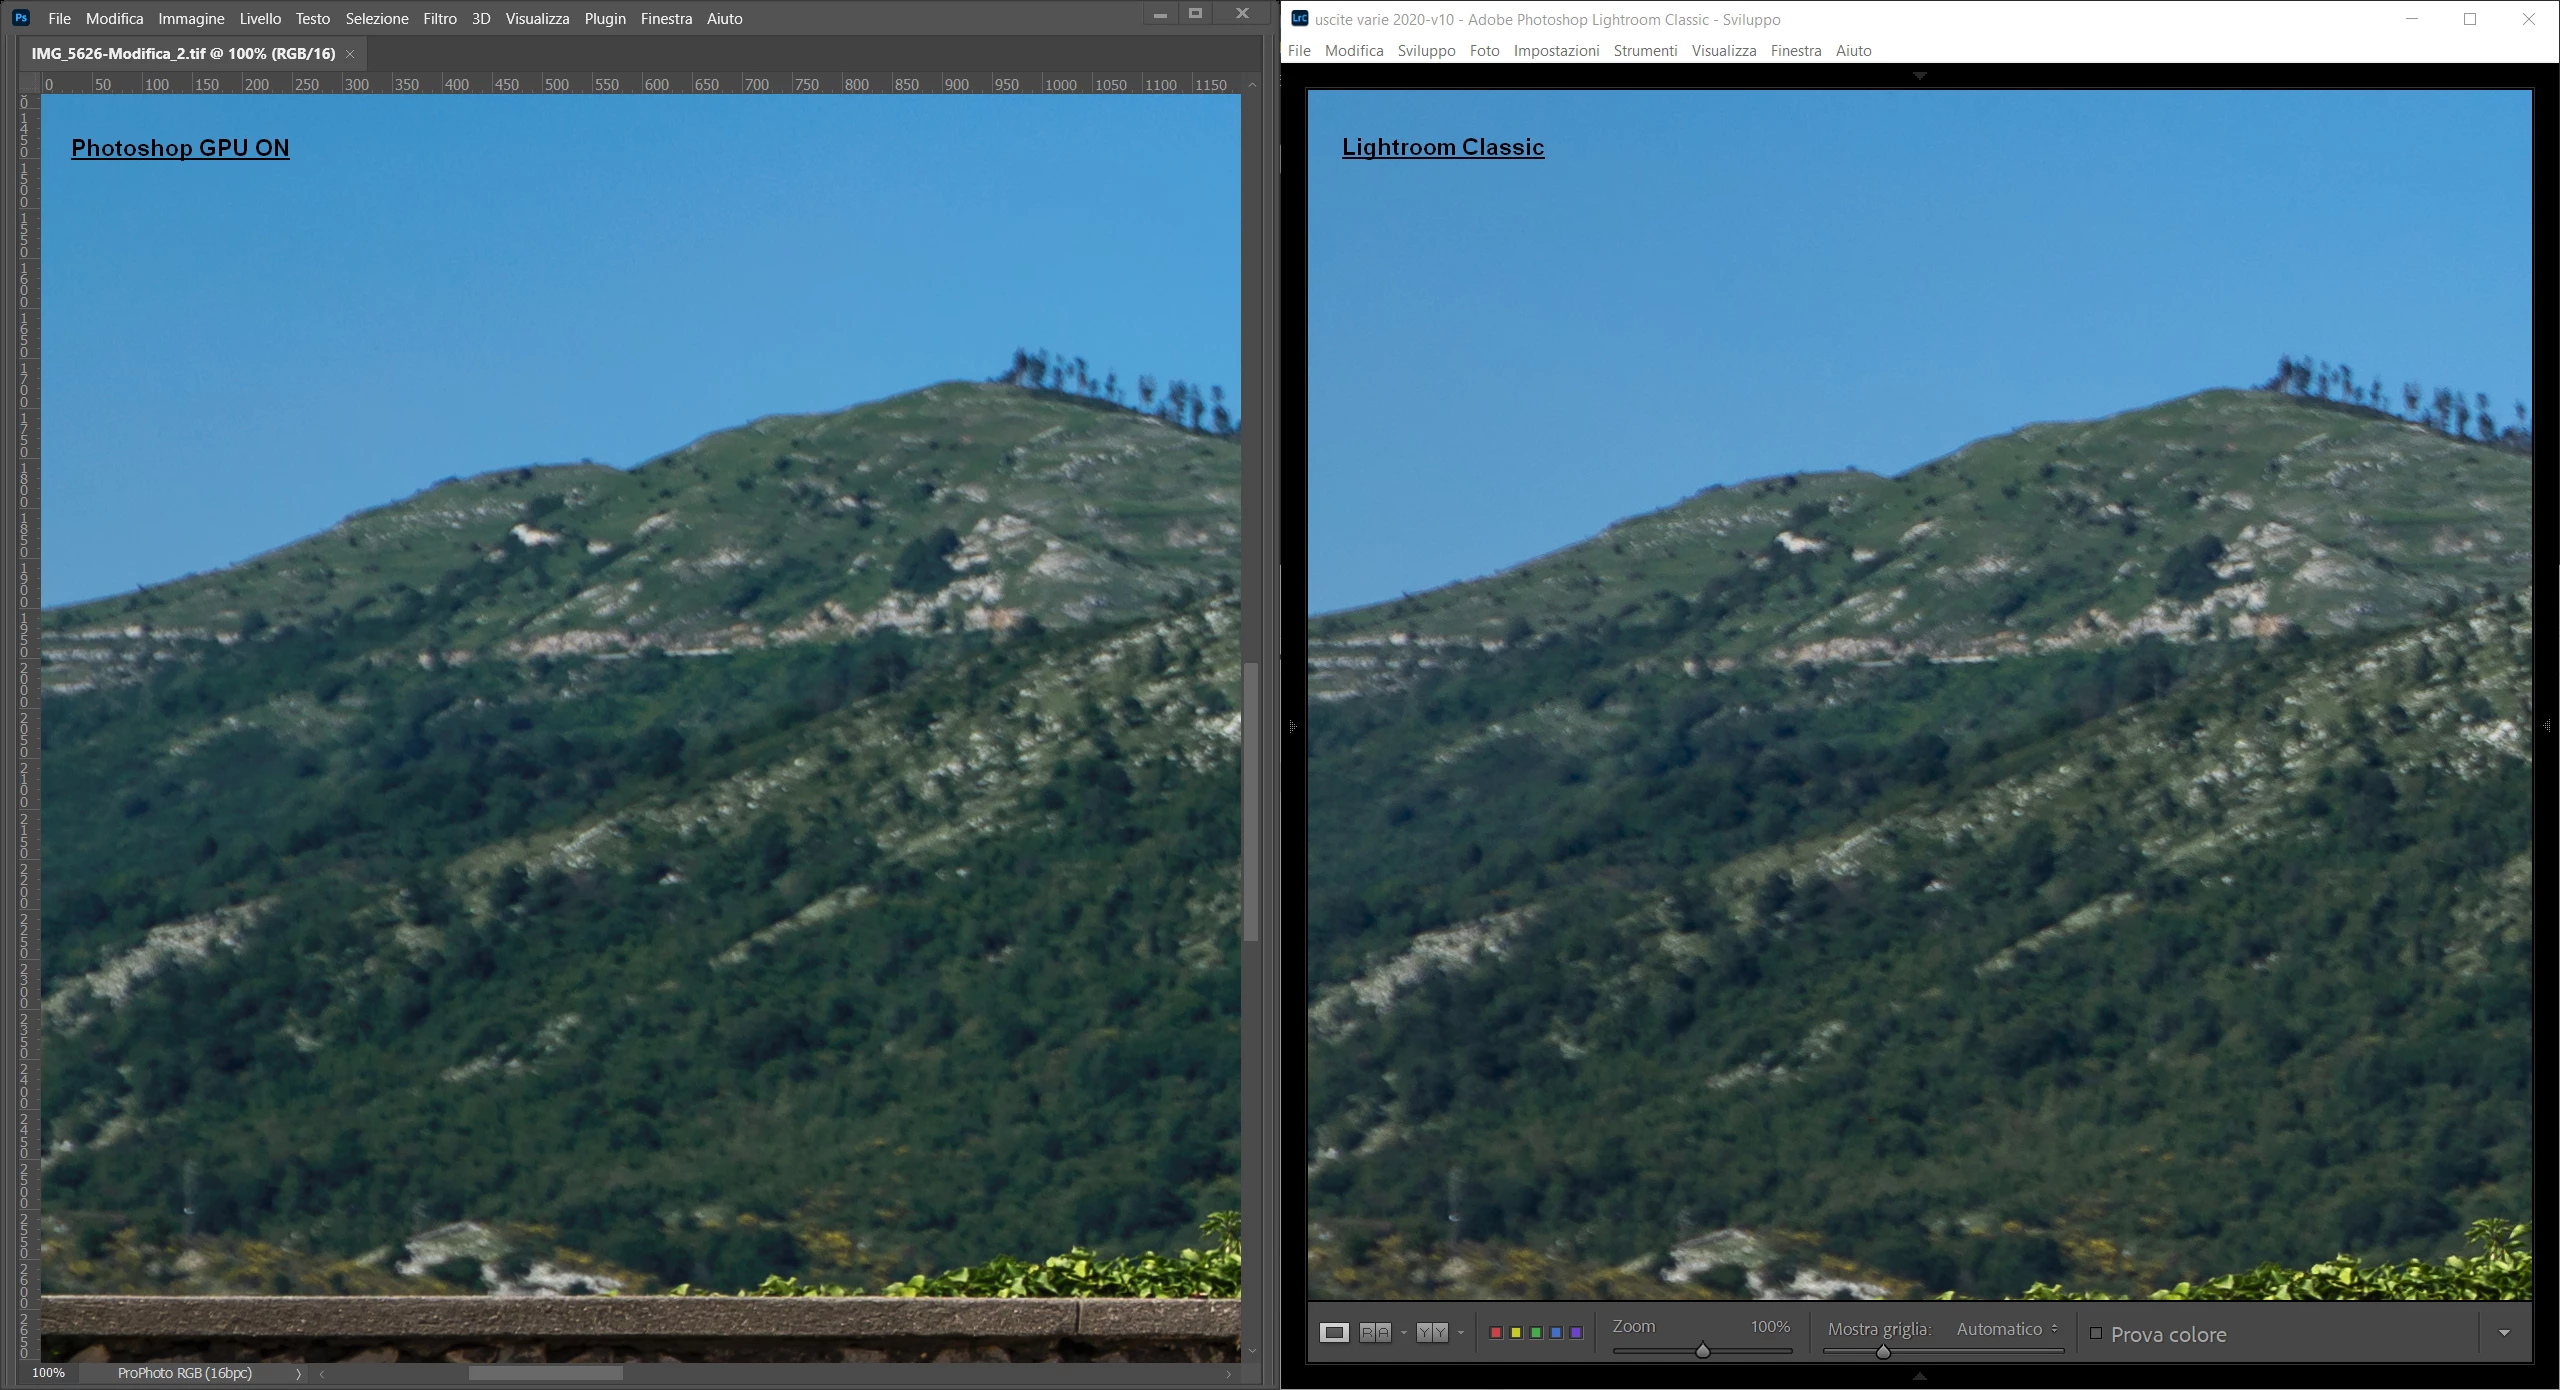Open the Photoshop status bar info arrow

298,1374
